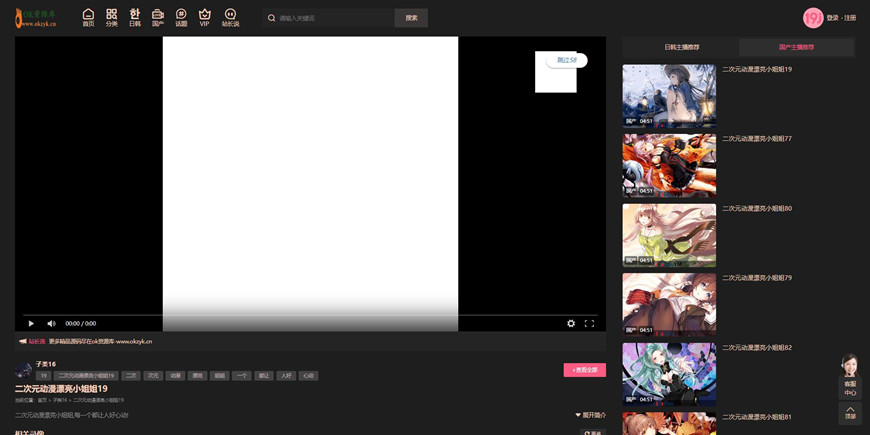The image size is (870, 435).
Task: Click inside the keyword search field
Action: coord(335,18)
